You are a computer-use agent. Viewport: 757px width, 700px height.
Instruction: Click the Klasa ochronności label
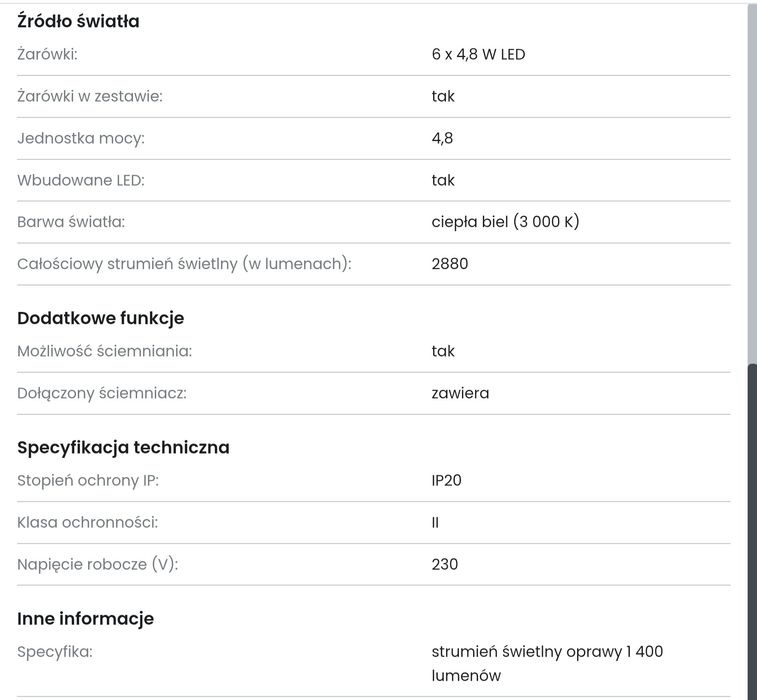coord(87,522)
